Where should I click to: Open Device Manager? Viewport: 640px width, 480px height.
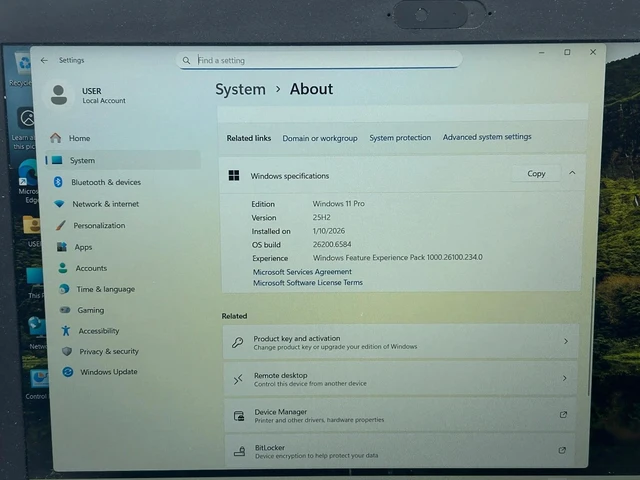tap(400, 416)
